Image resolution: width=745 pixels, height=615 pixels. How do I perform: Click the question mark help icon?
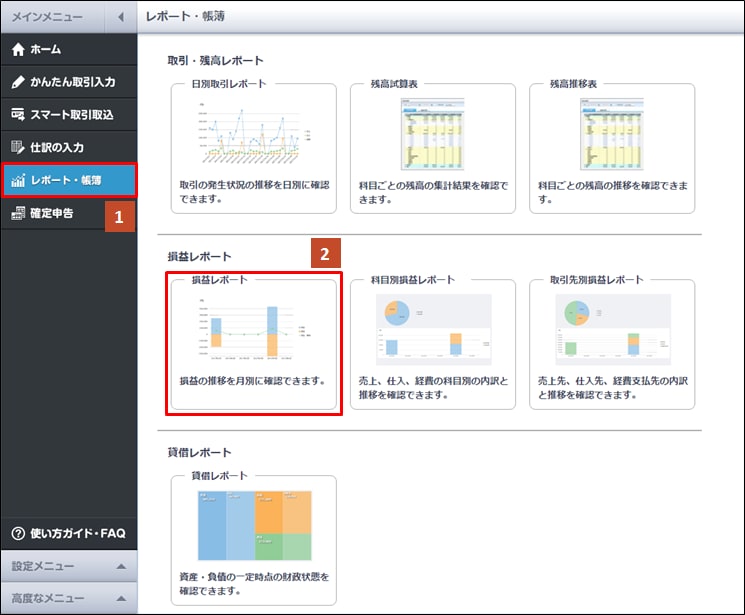[x=17, y=533]
